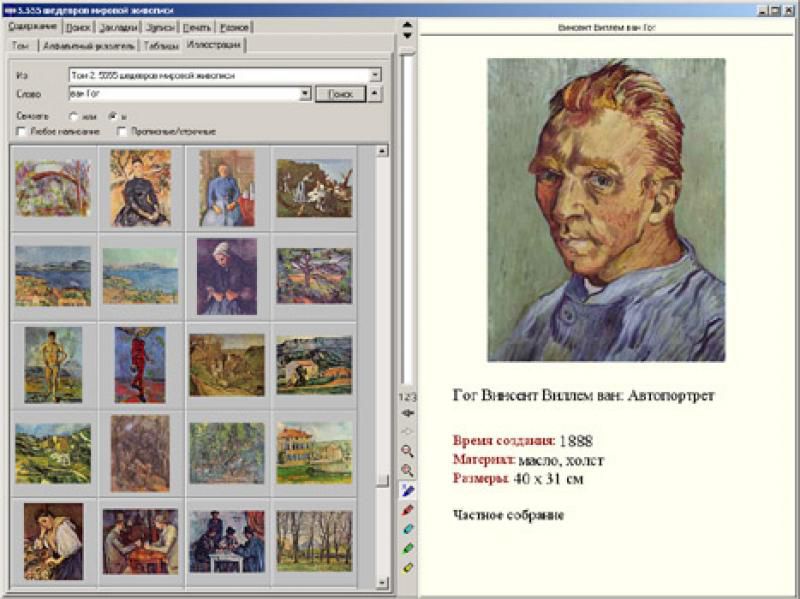
Task: Expand the 'Из' volume dropdown
Action: 375,75
